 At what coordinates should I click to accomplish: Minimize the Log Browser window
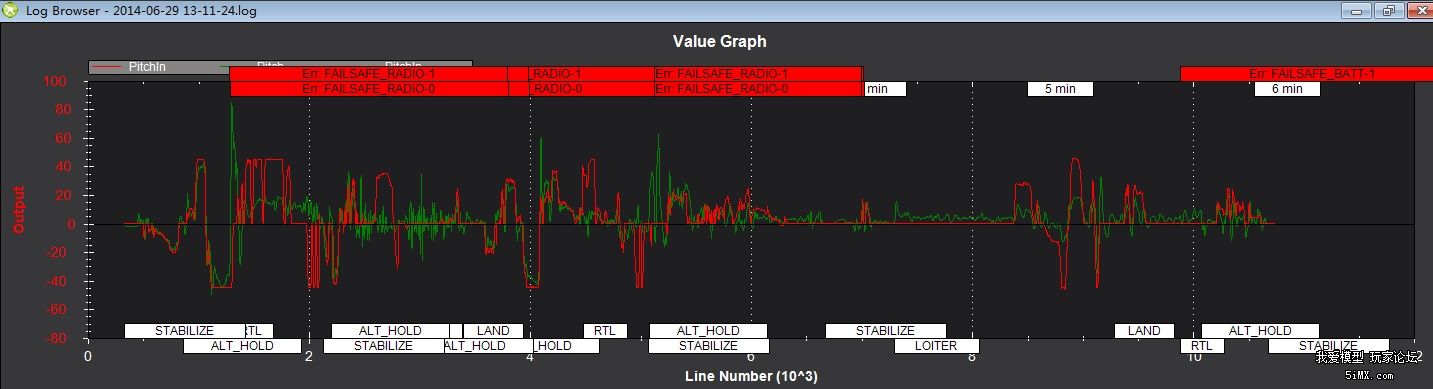pos(1356,10)
